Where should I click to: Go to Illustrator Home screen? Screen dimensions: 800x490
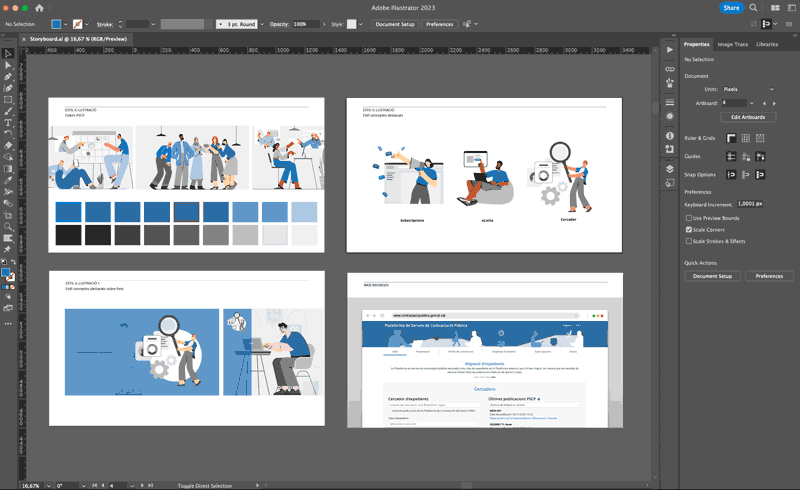pyautogui.click(x=39, y=8)
